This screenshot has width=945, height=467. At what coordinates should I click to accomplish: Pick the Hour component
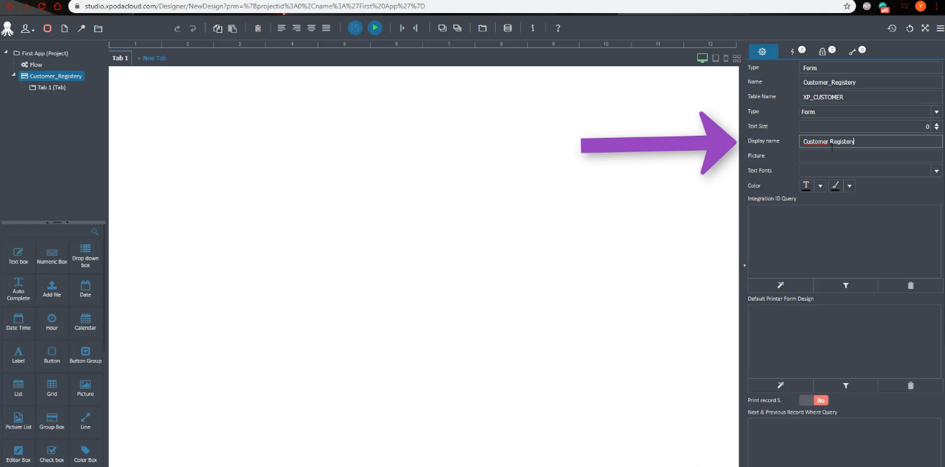pyautogui.click(x=52, y=322)
